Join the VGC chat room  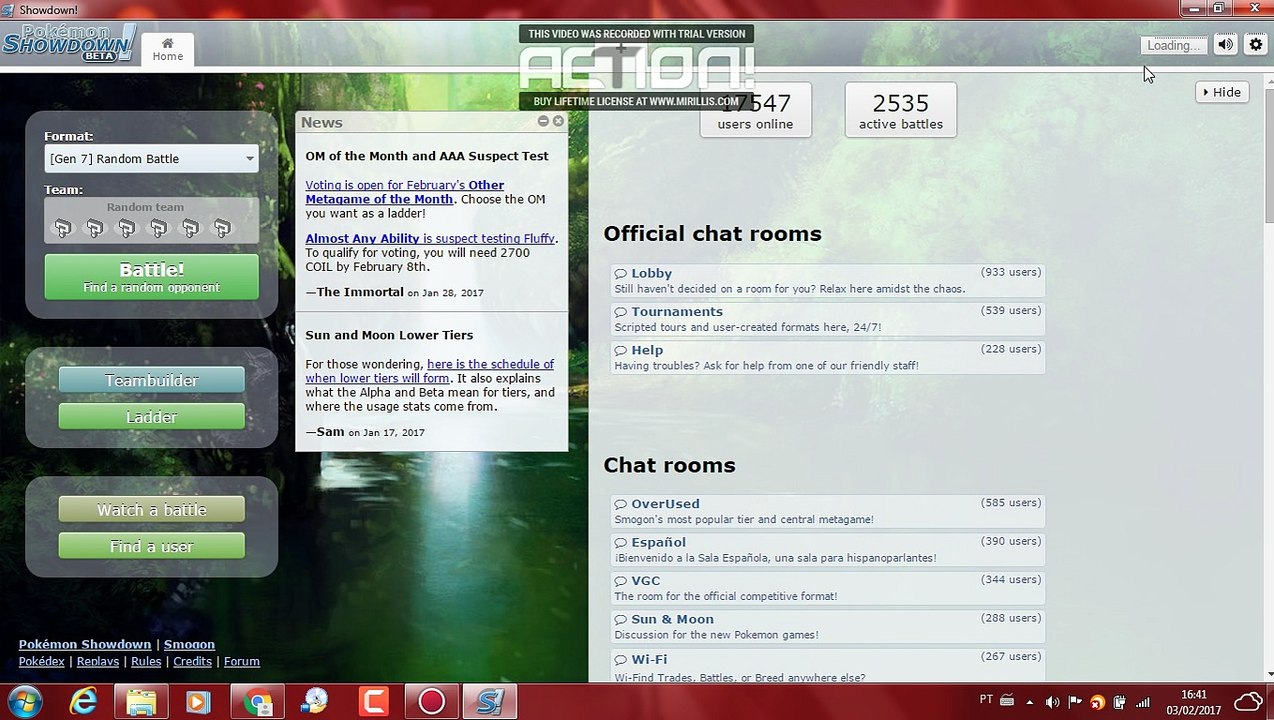[x=827, y=588]
